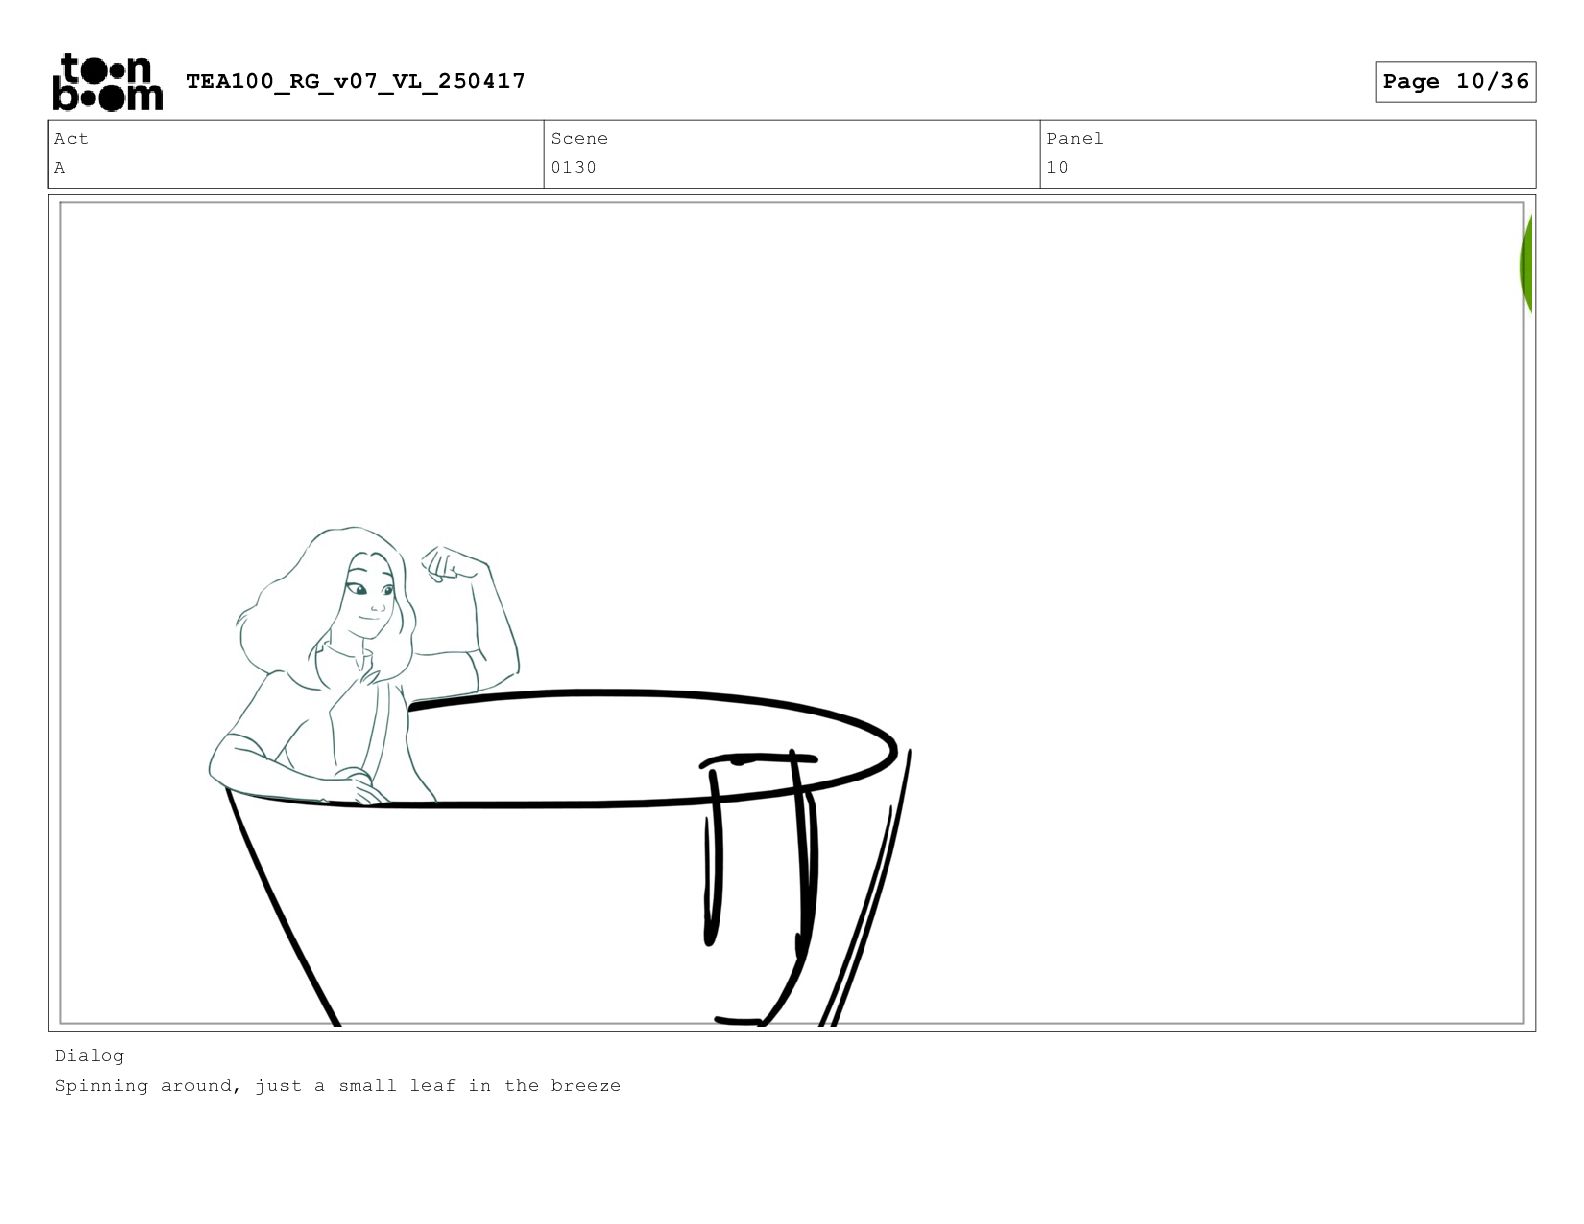The width and height of the screenshot is (1584, 1224).
Task: Click the storyboard panel drawing of woman in teacup
Action: pyautogui.click(x=792, y=613)
